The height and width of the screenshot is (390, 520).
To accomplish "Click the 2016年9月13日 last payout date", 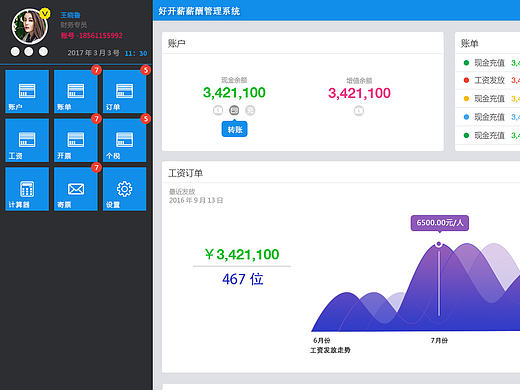I will [x=196, y=200].
